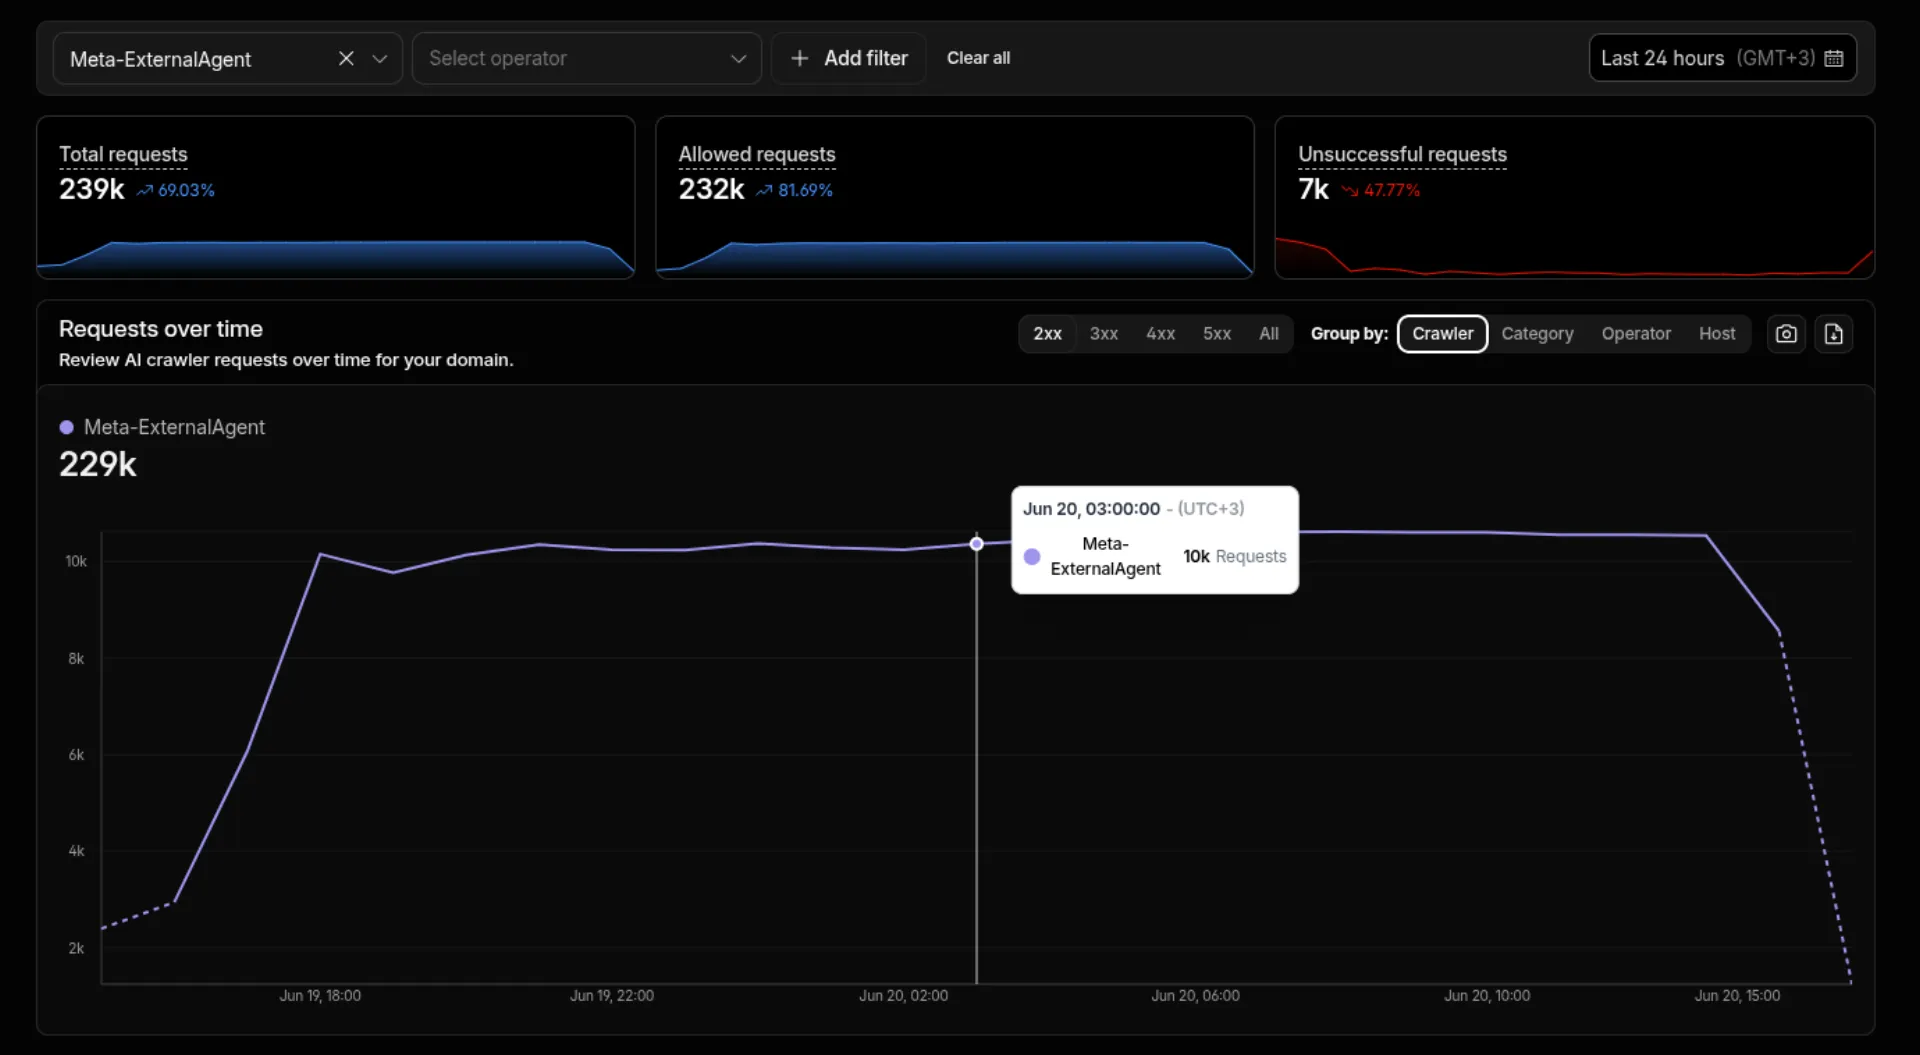This screenshot has width=1920, height=1055.
Task: Click the 239k total requests value
Action: click(x=92, y=189)
